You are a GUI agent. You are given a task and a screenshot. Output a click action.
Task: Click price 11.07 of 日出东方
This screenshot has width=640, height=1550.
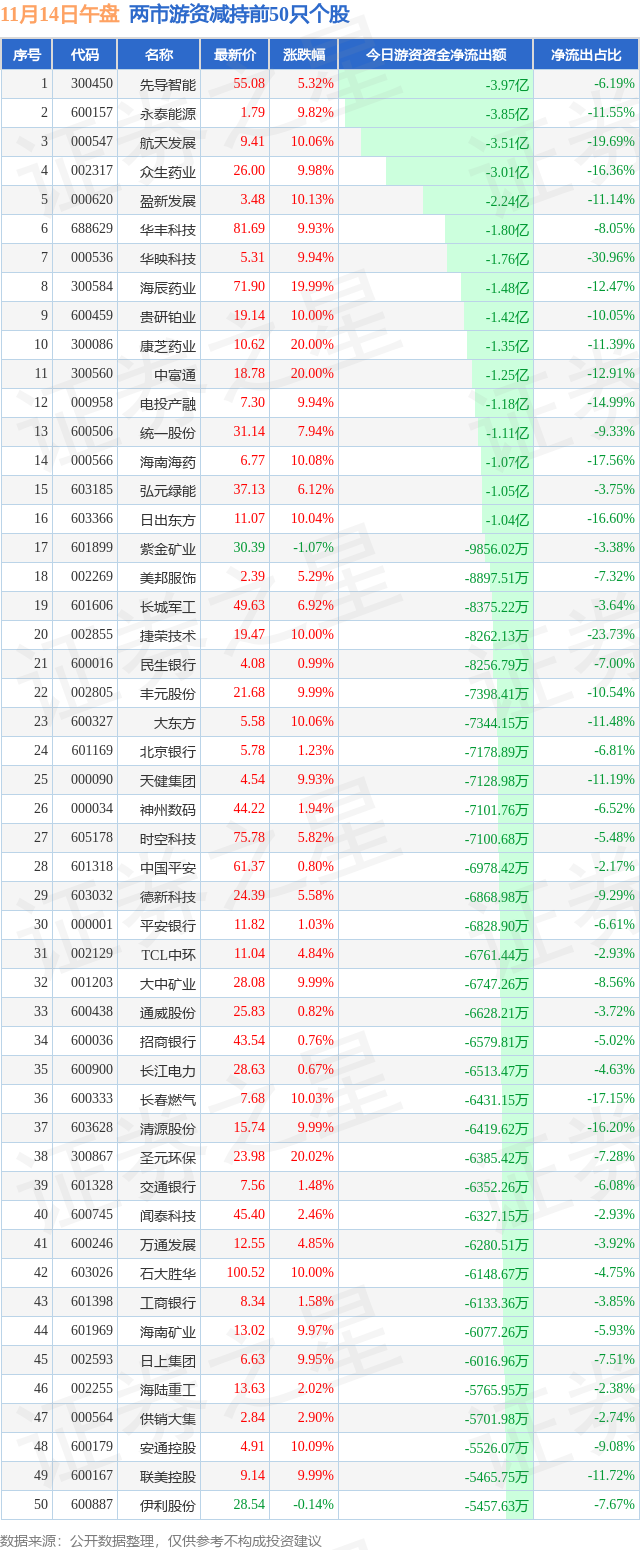coord(249,519)
